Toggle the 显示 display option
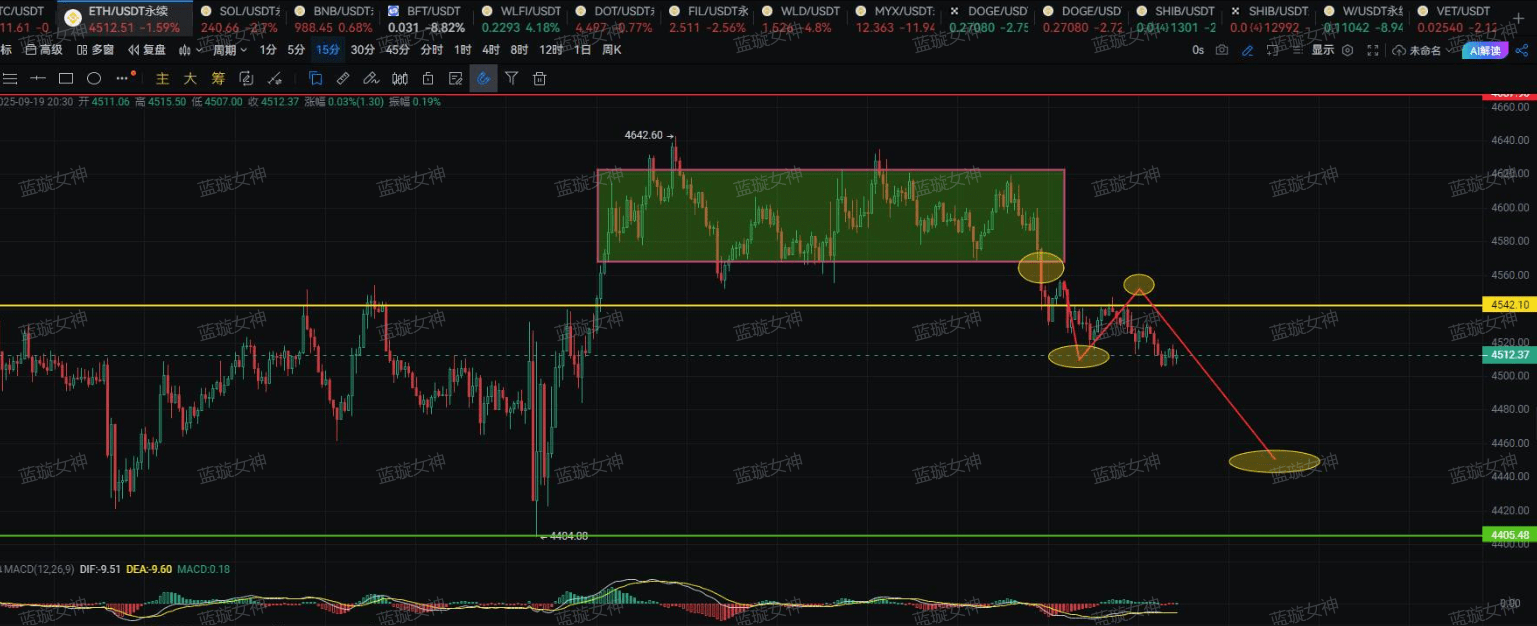 [x=1323, y=50]
